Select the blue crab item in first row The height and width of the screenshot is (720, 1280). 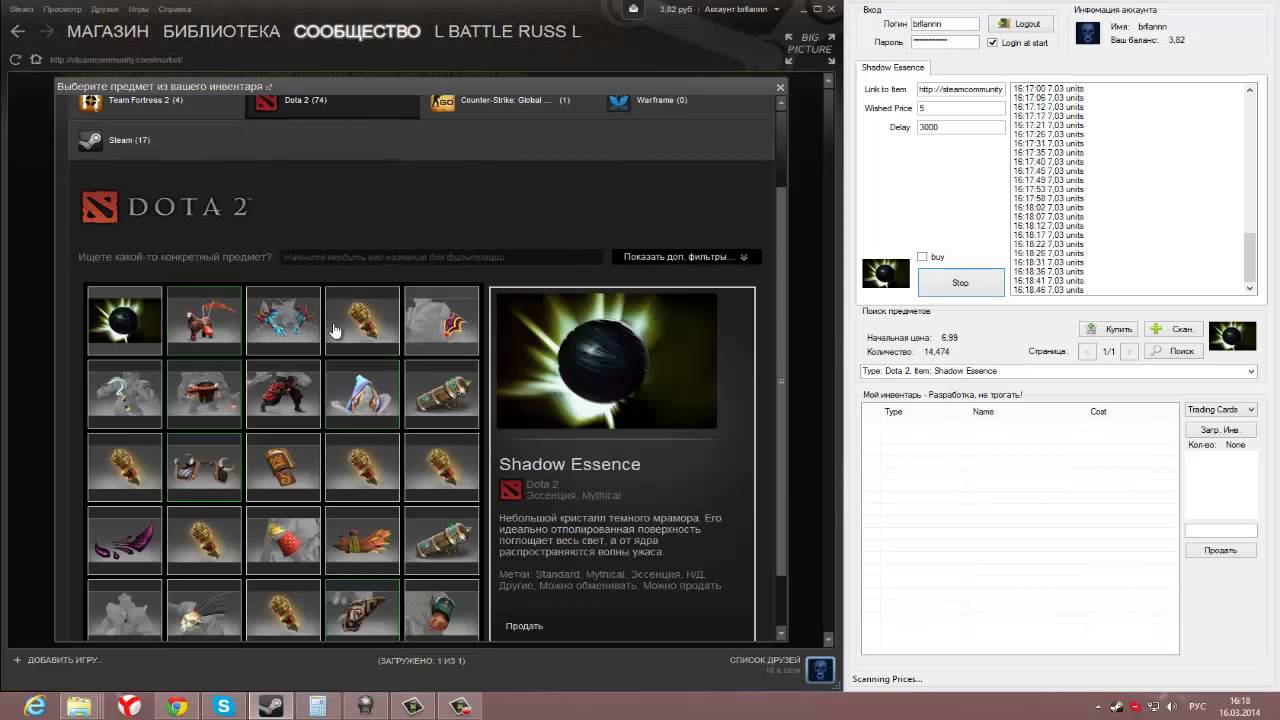tap(283, 321)
